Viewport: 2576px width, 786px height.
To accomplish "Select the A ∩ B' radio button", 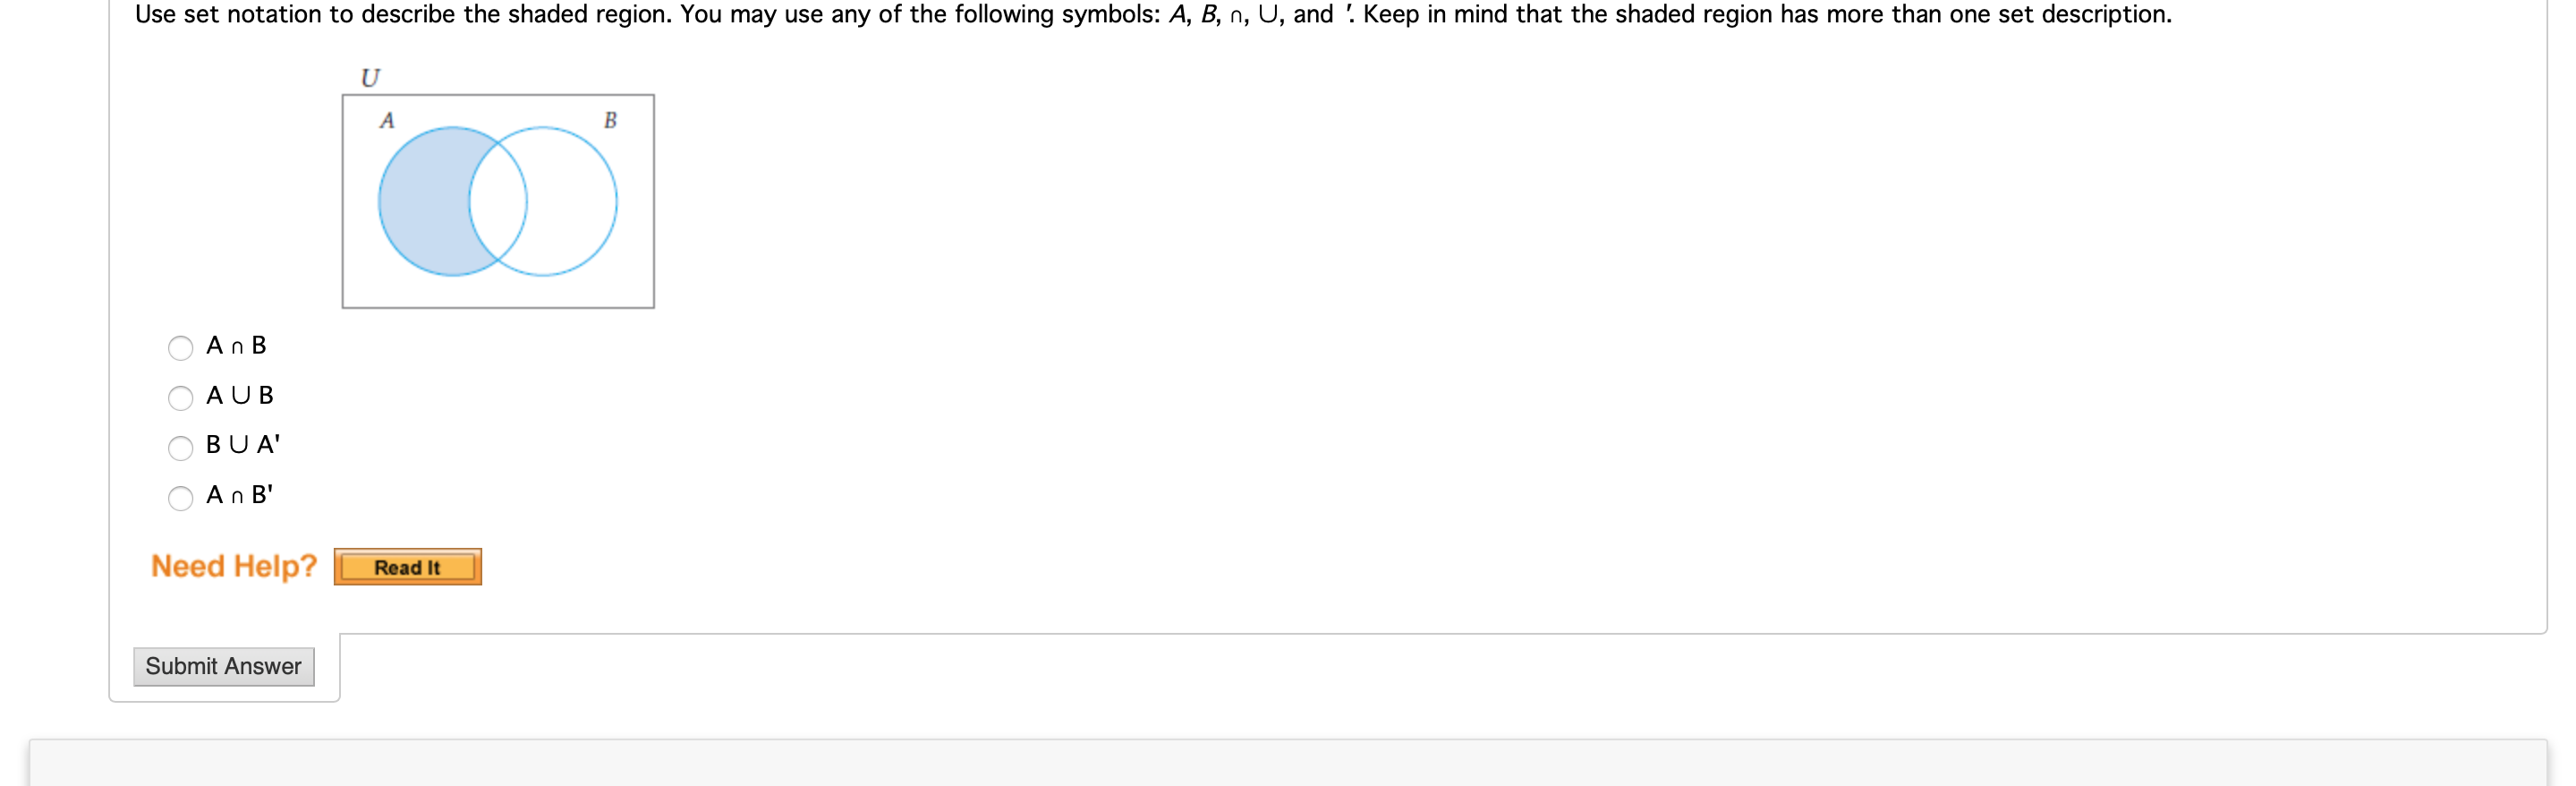I will [181, 498].
